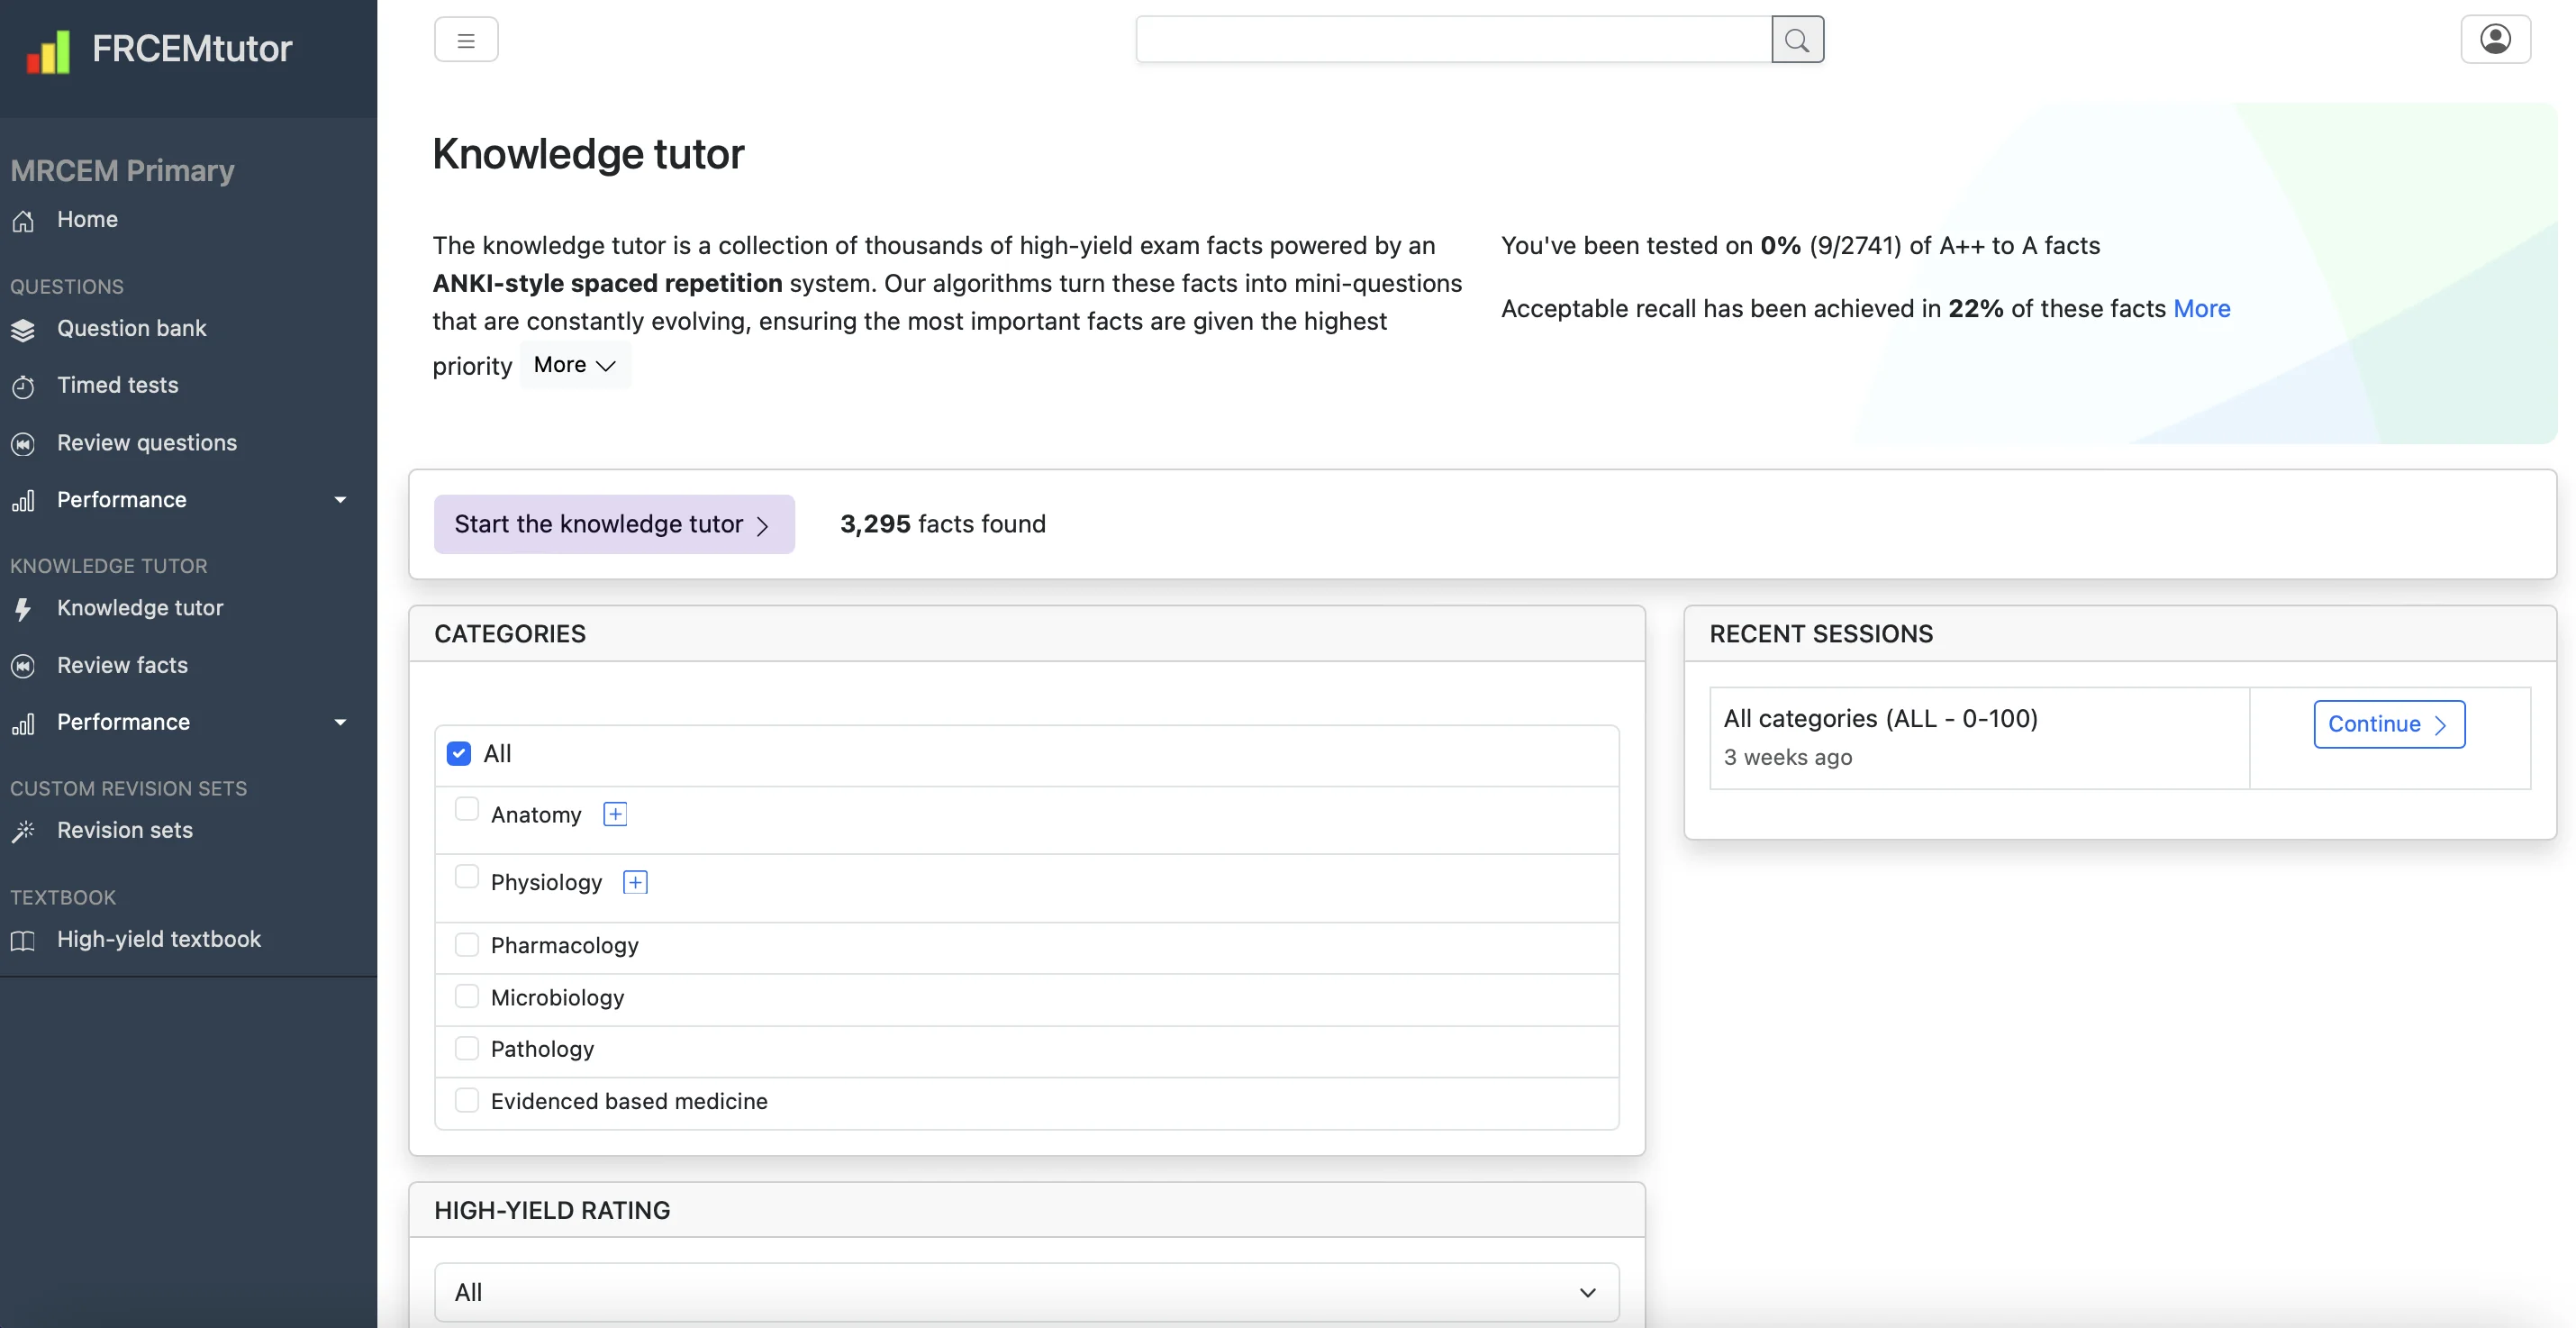Click the High-yield textbook icon
Screen dimensions: 2576x1328
click(23, 940)
